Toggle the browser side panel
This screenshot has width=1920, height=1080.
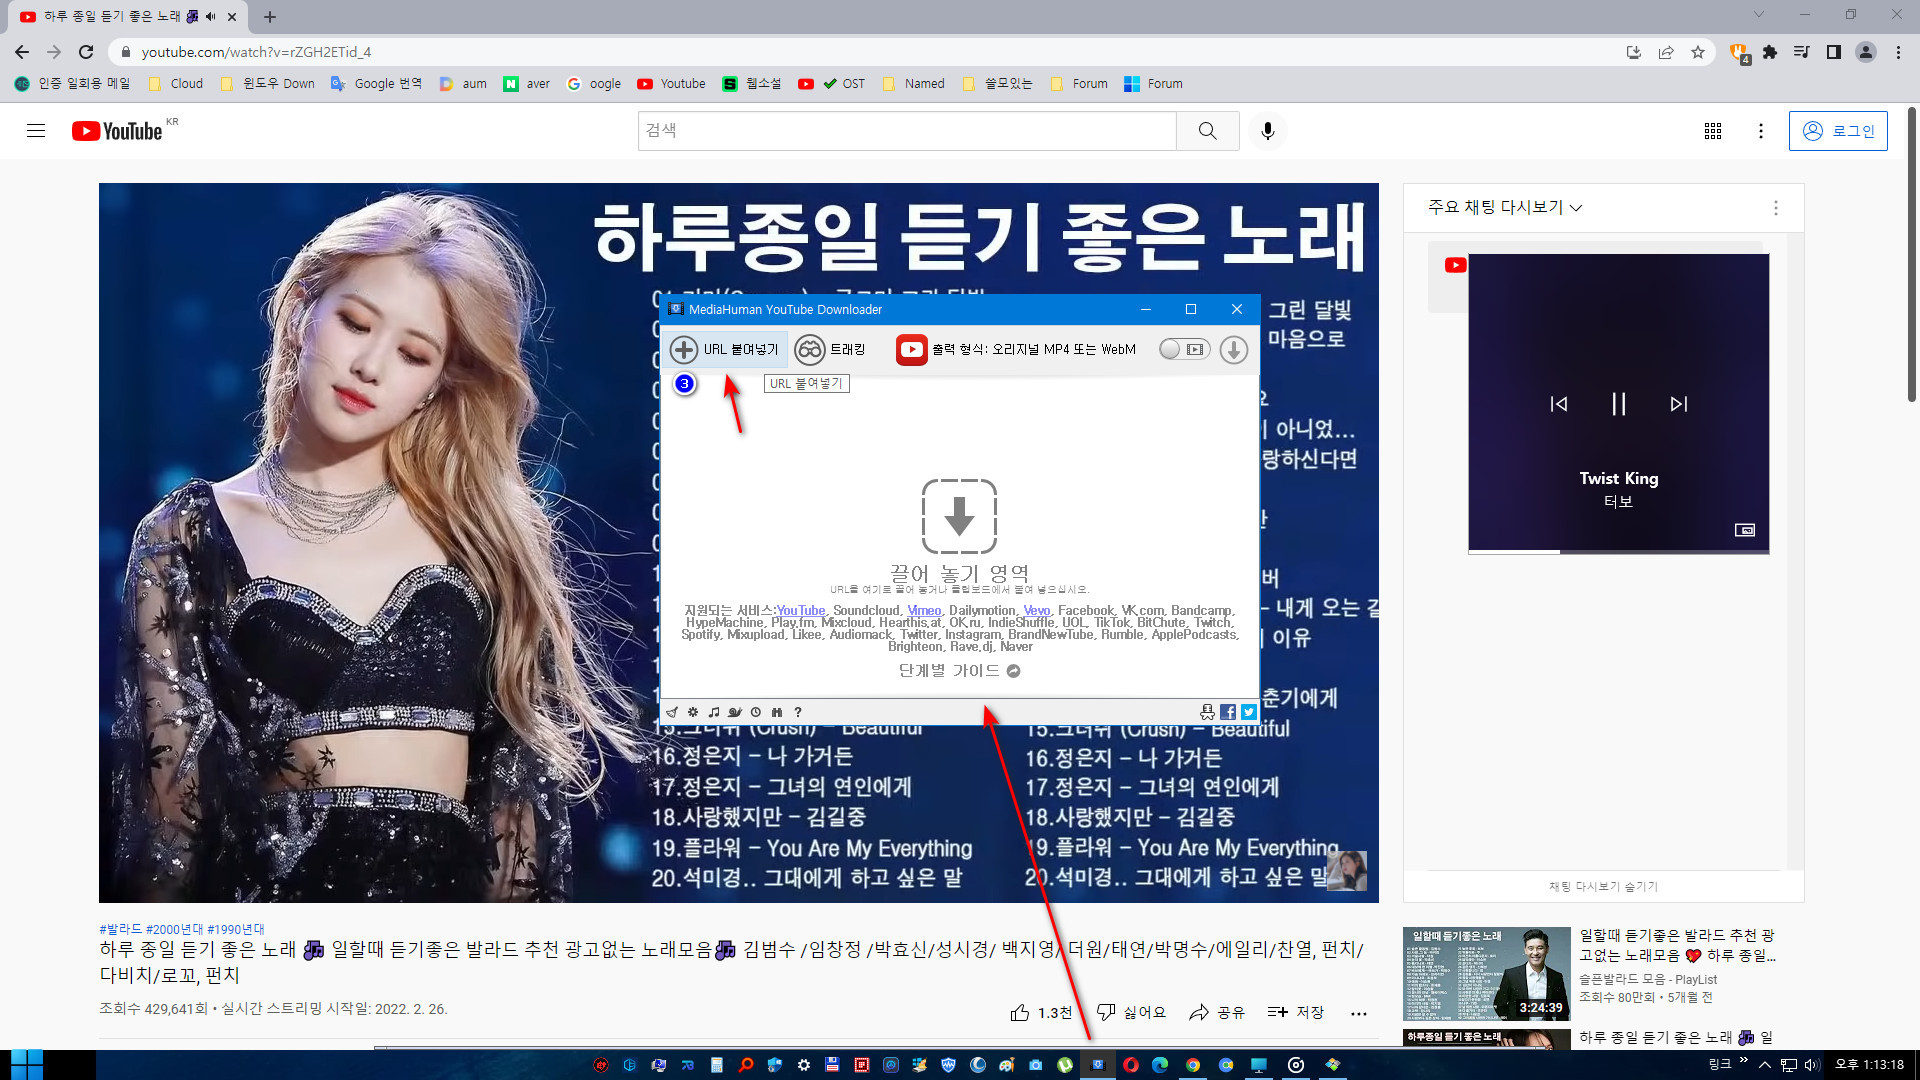(x=1834, y=52)
